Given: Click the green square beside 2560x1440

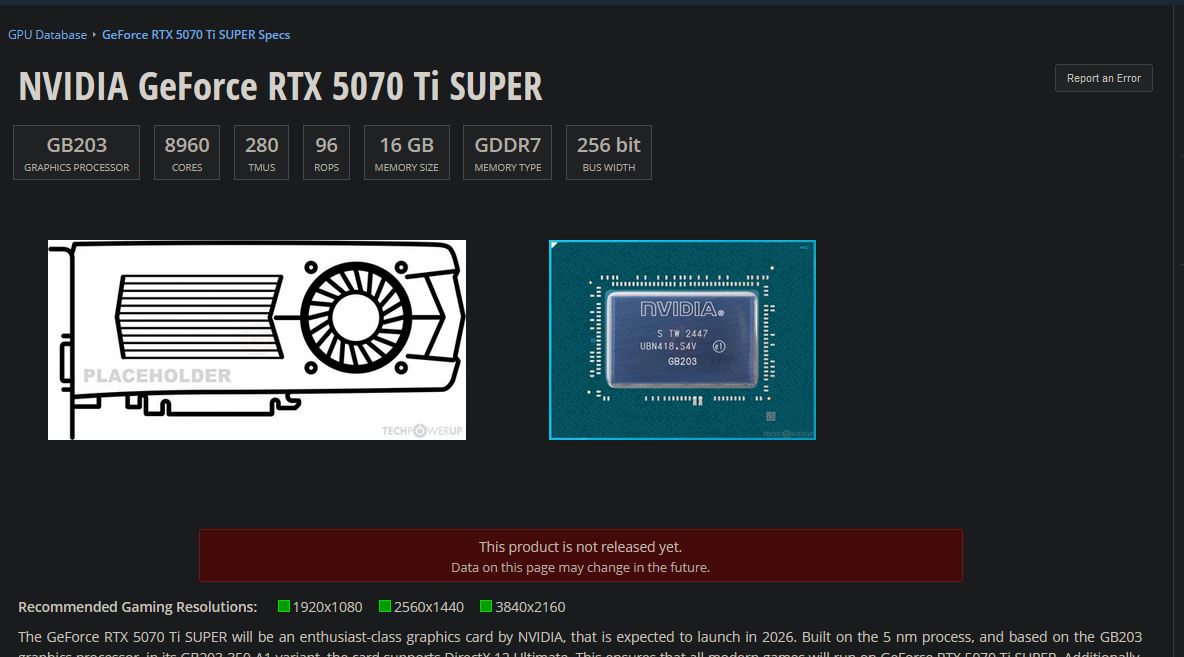Looking at the screenshot, I should 385,606.
